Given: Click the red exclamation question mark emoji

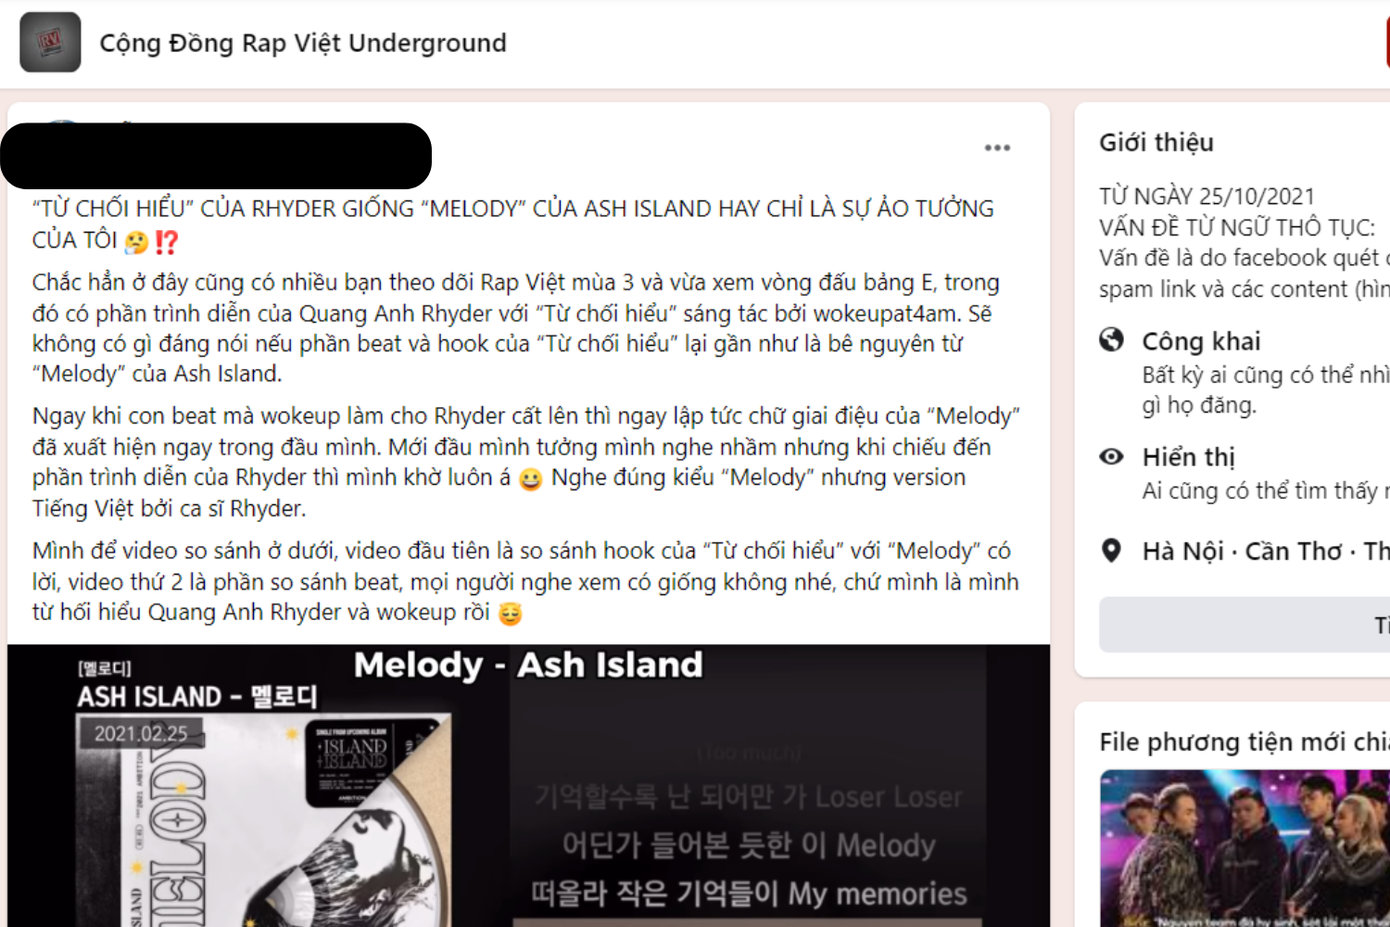Looking at the screenshot, I should click(167, 242).
